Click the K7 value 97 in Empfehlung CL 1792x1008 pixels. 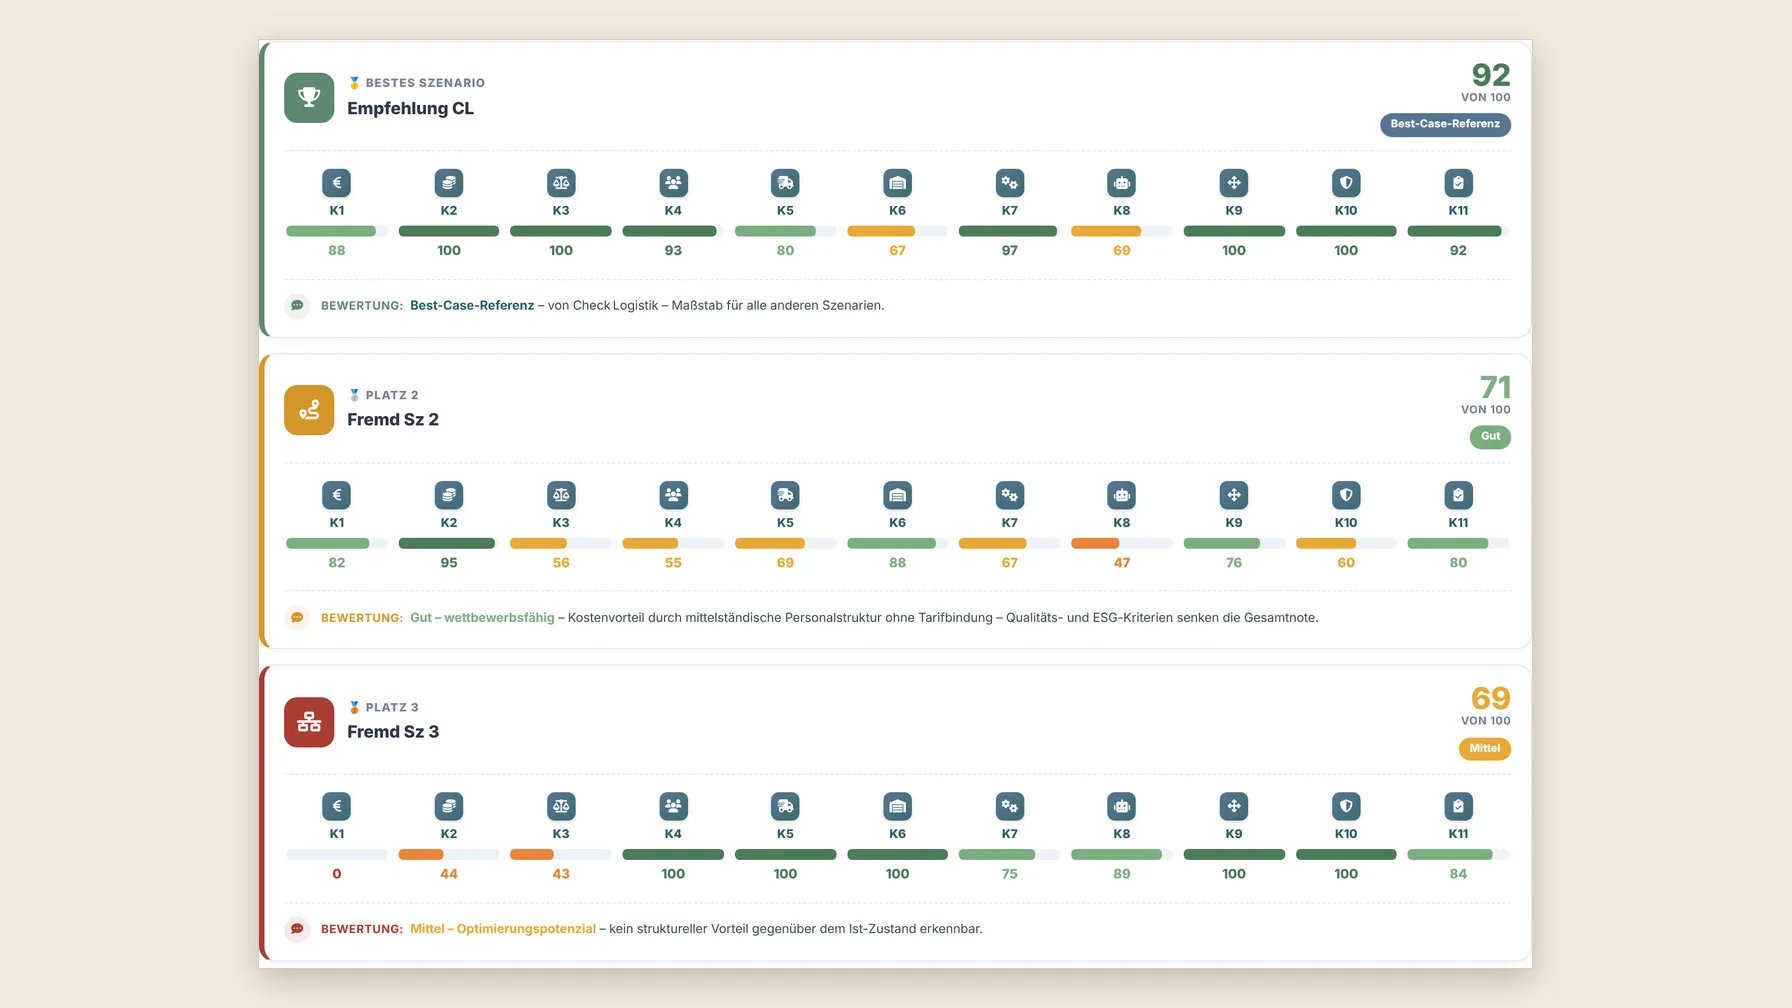tap(1010, 251)
